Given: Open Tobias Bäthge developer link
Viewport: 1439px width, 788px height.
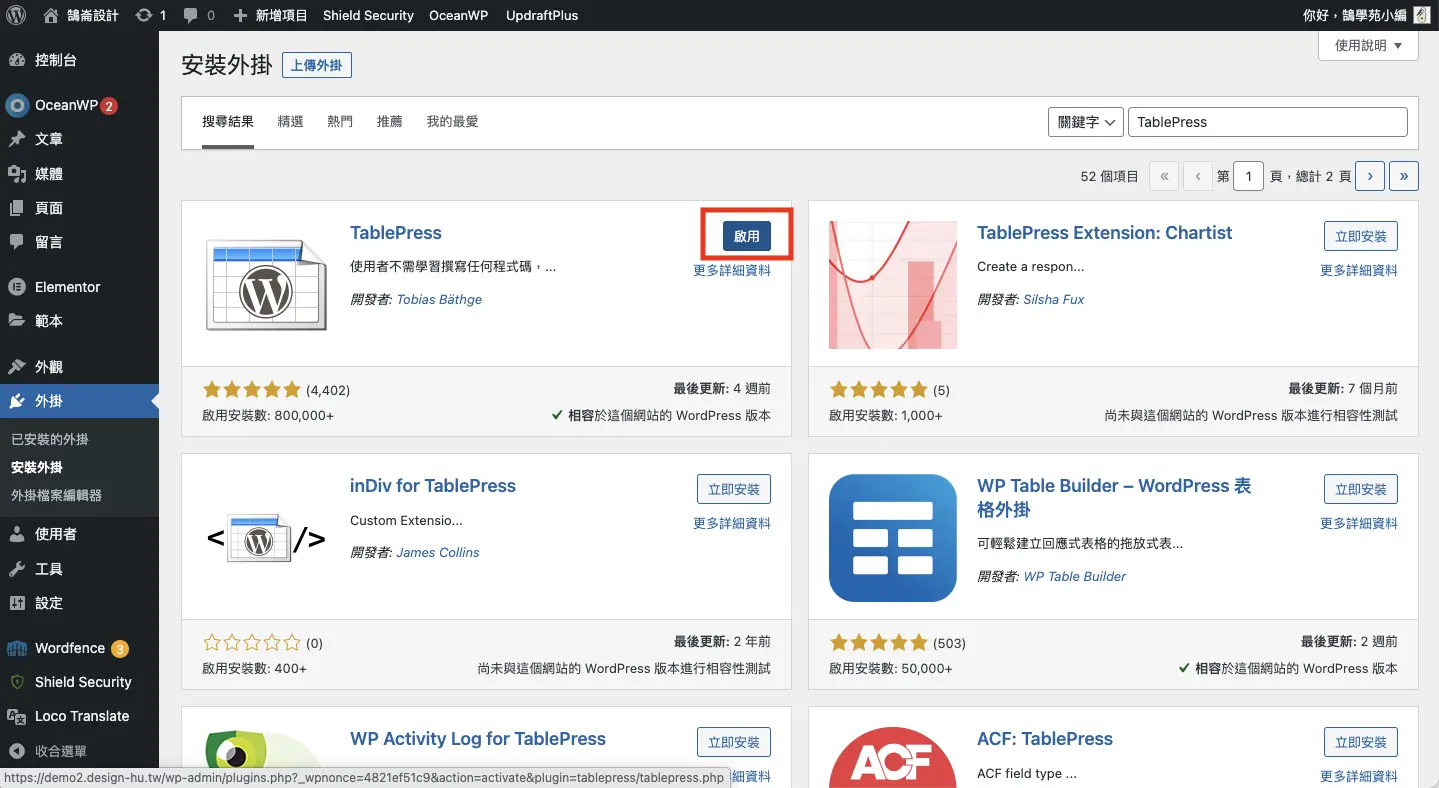Looking at the screenshot, I should (439, 299).
